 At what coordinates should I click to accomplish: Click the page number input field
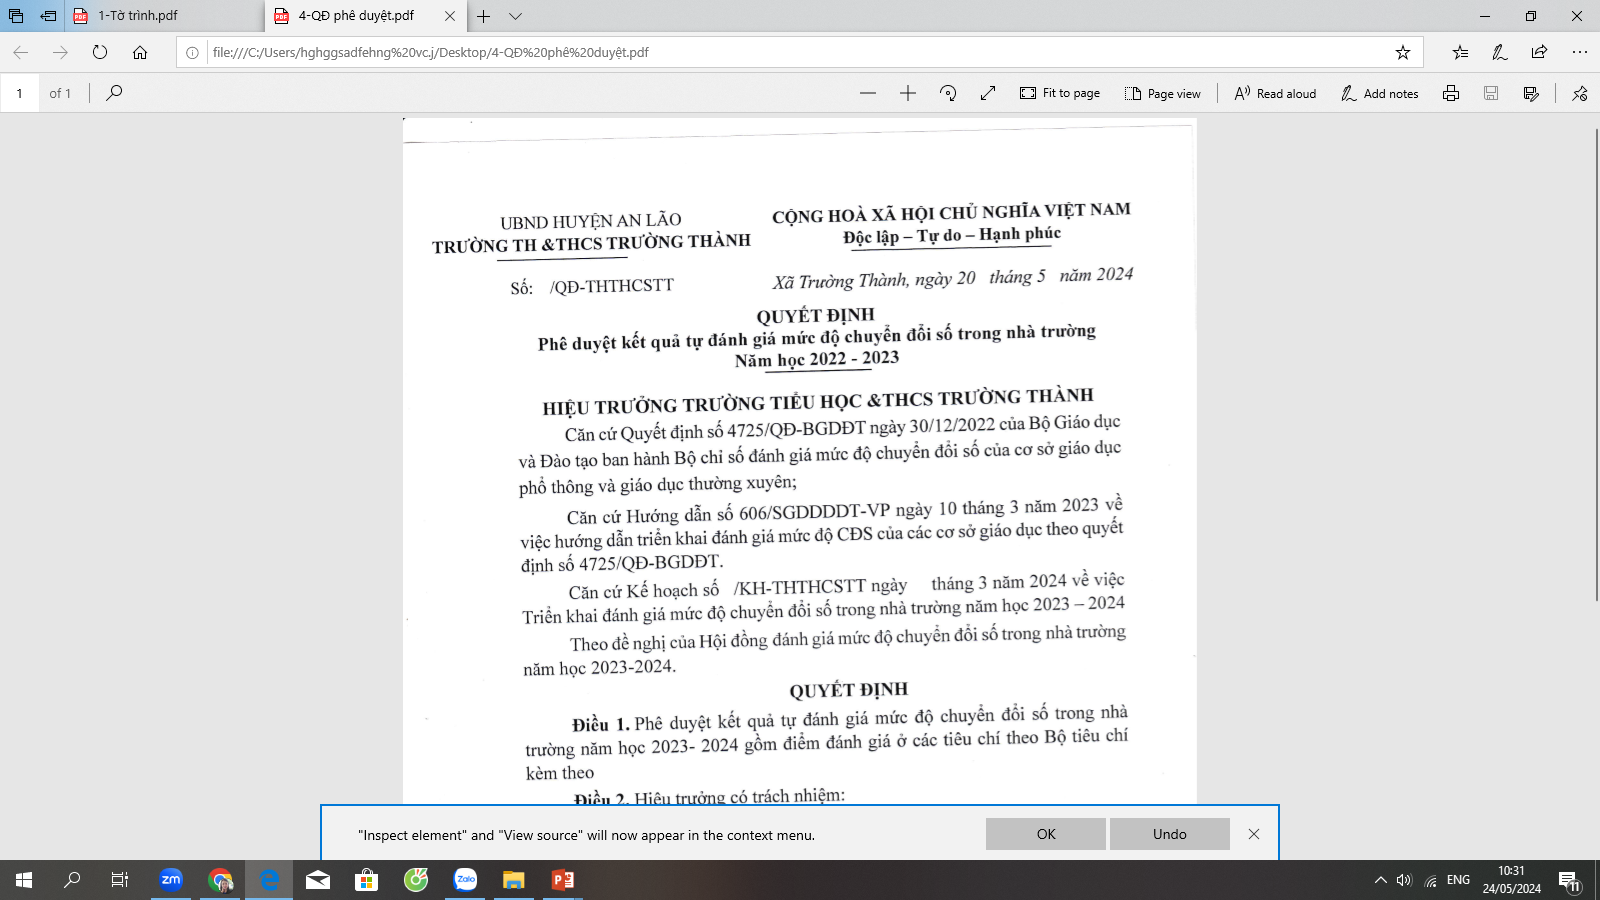[x=20, y=93]
